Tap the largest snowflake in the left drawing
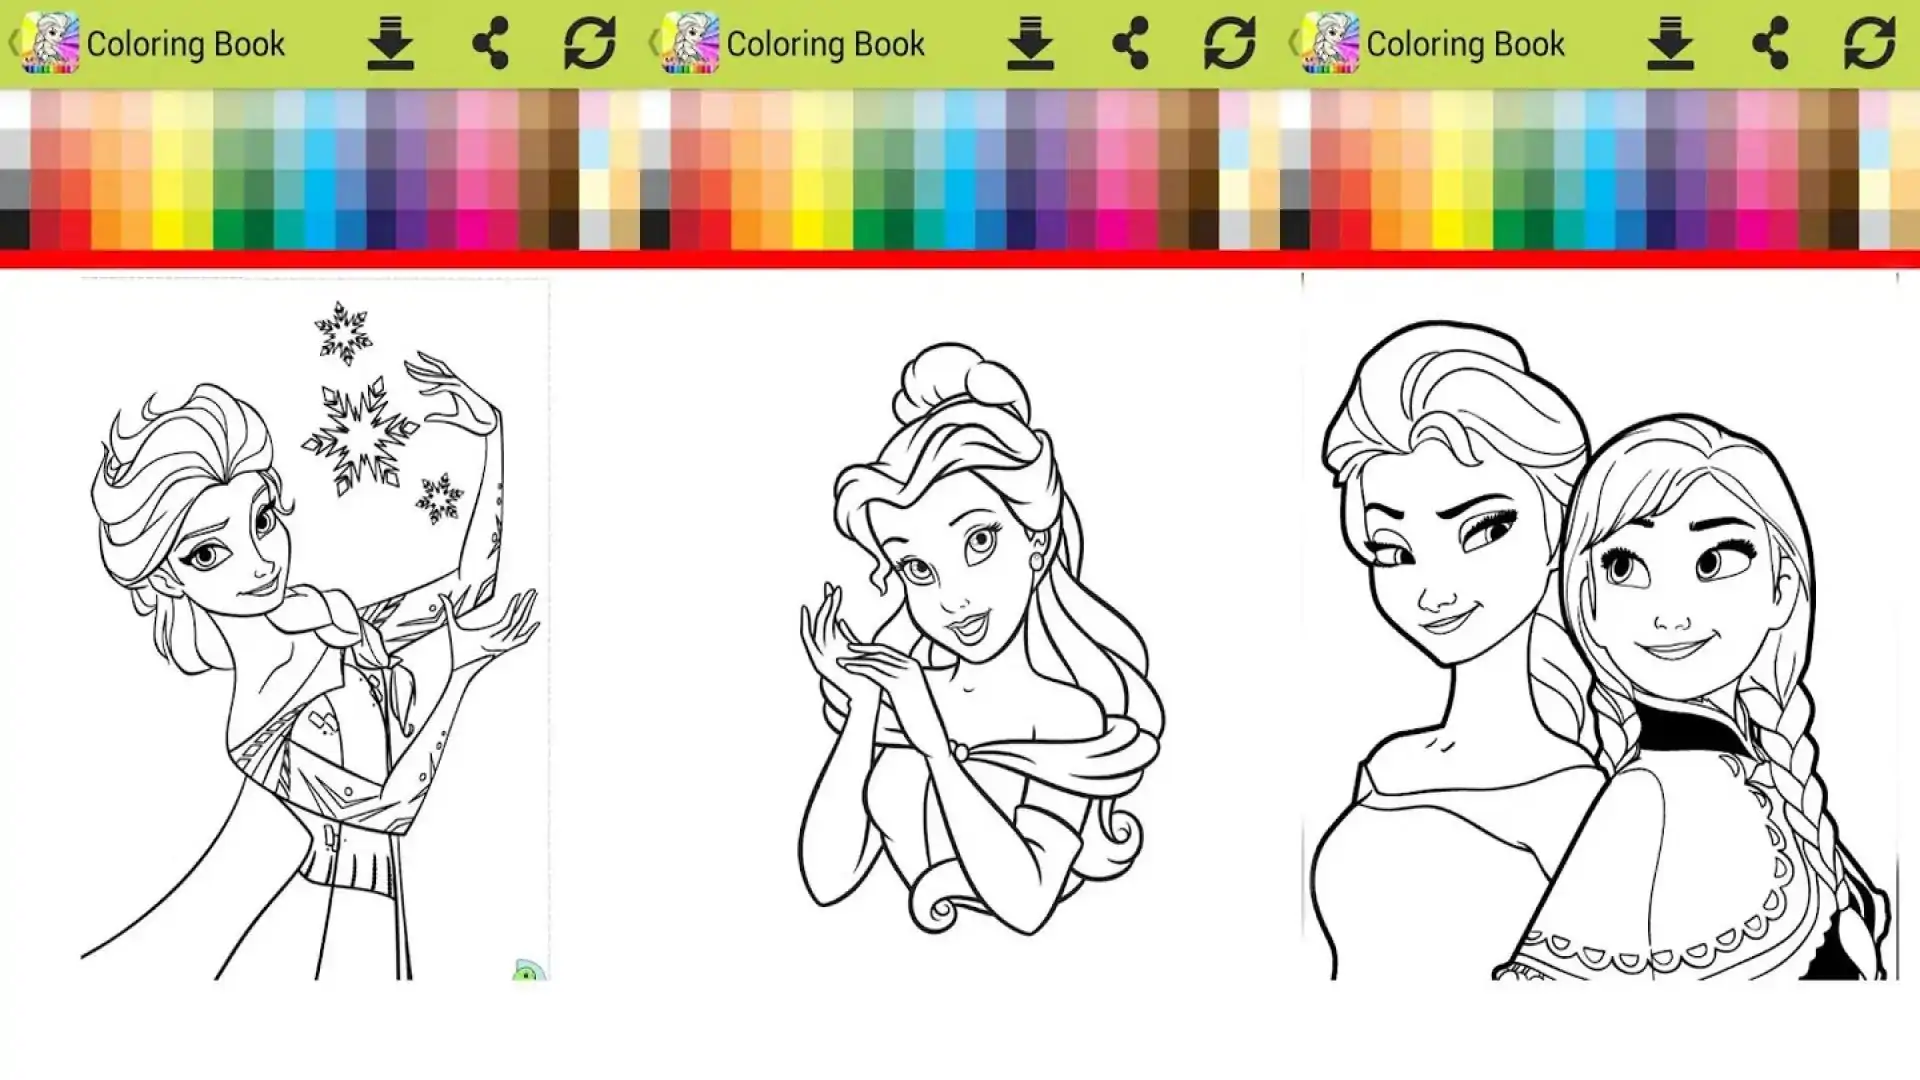This screenshot has height=1080, width=1920. pos(359,435)
